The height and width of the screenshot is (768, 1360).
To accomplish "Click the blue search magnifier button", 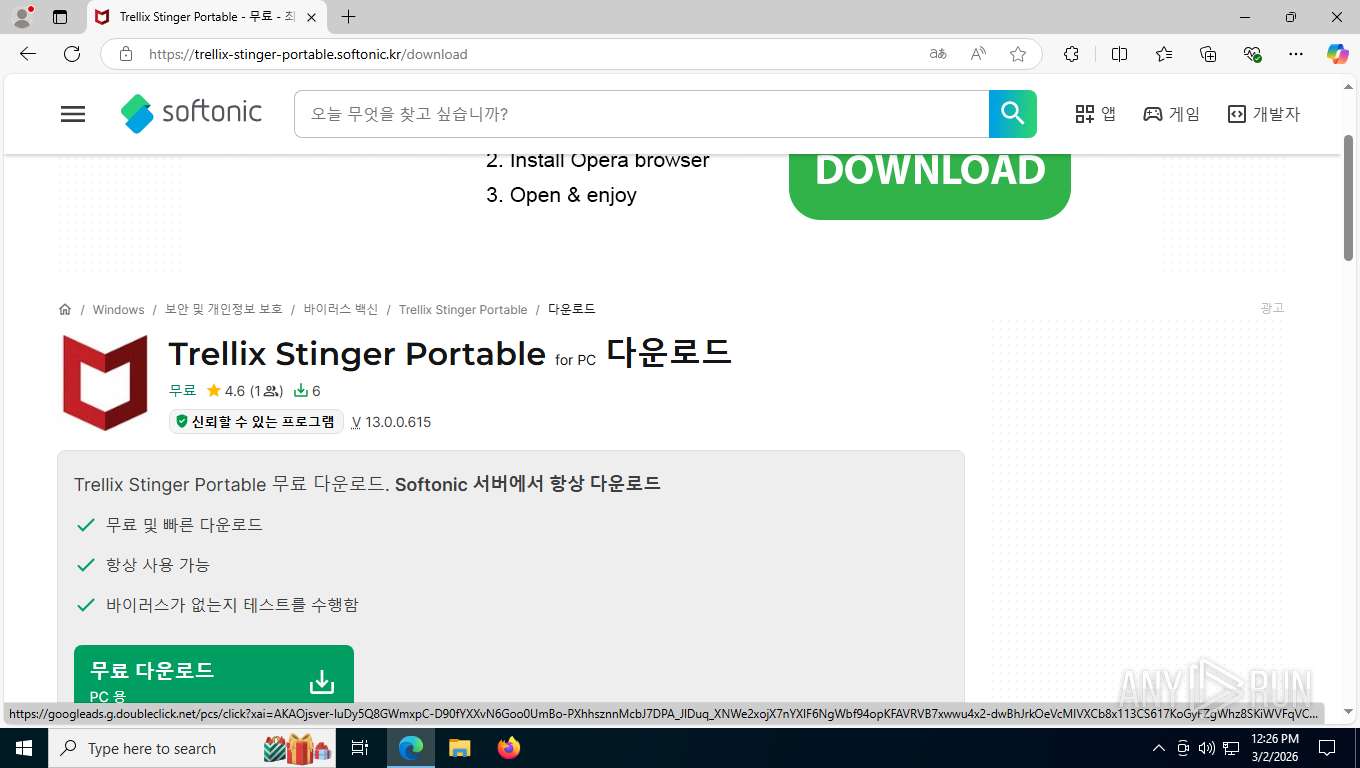I will [1013, 114].
